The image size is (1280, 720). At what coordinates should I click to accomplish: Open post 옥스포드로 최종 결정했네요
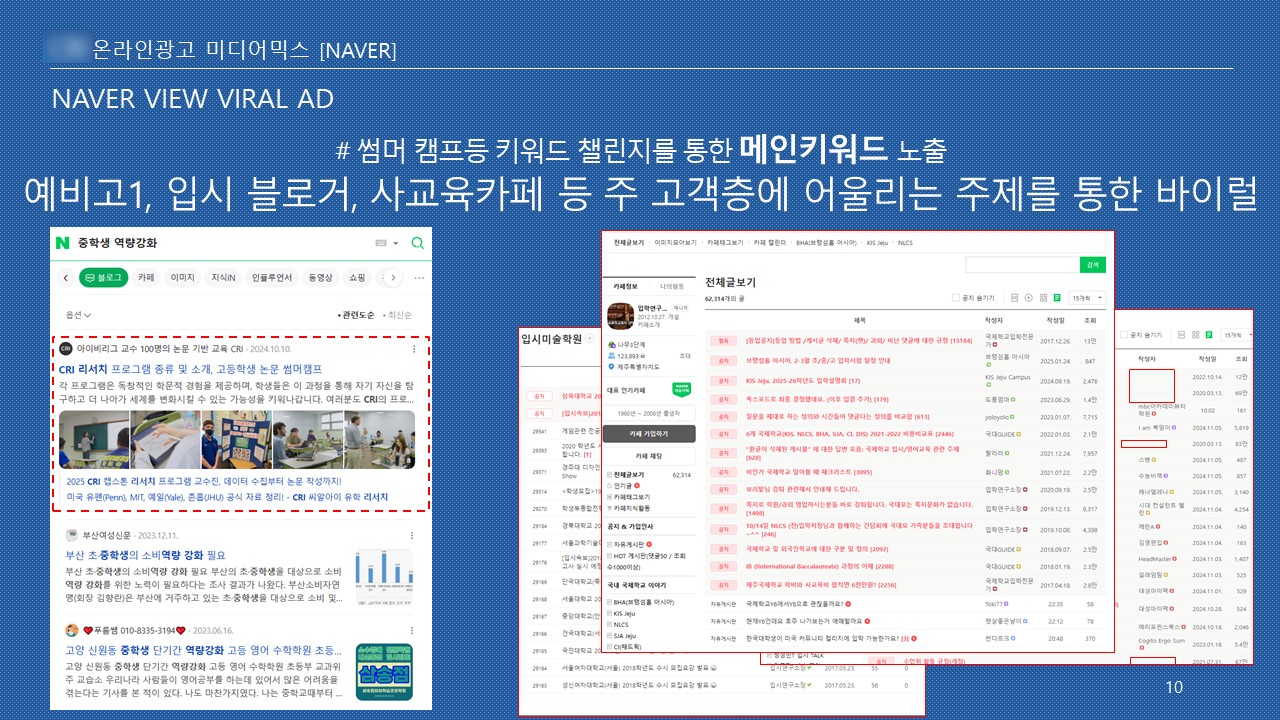coord(817,398)
